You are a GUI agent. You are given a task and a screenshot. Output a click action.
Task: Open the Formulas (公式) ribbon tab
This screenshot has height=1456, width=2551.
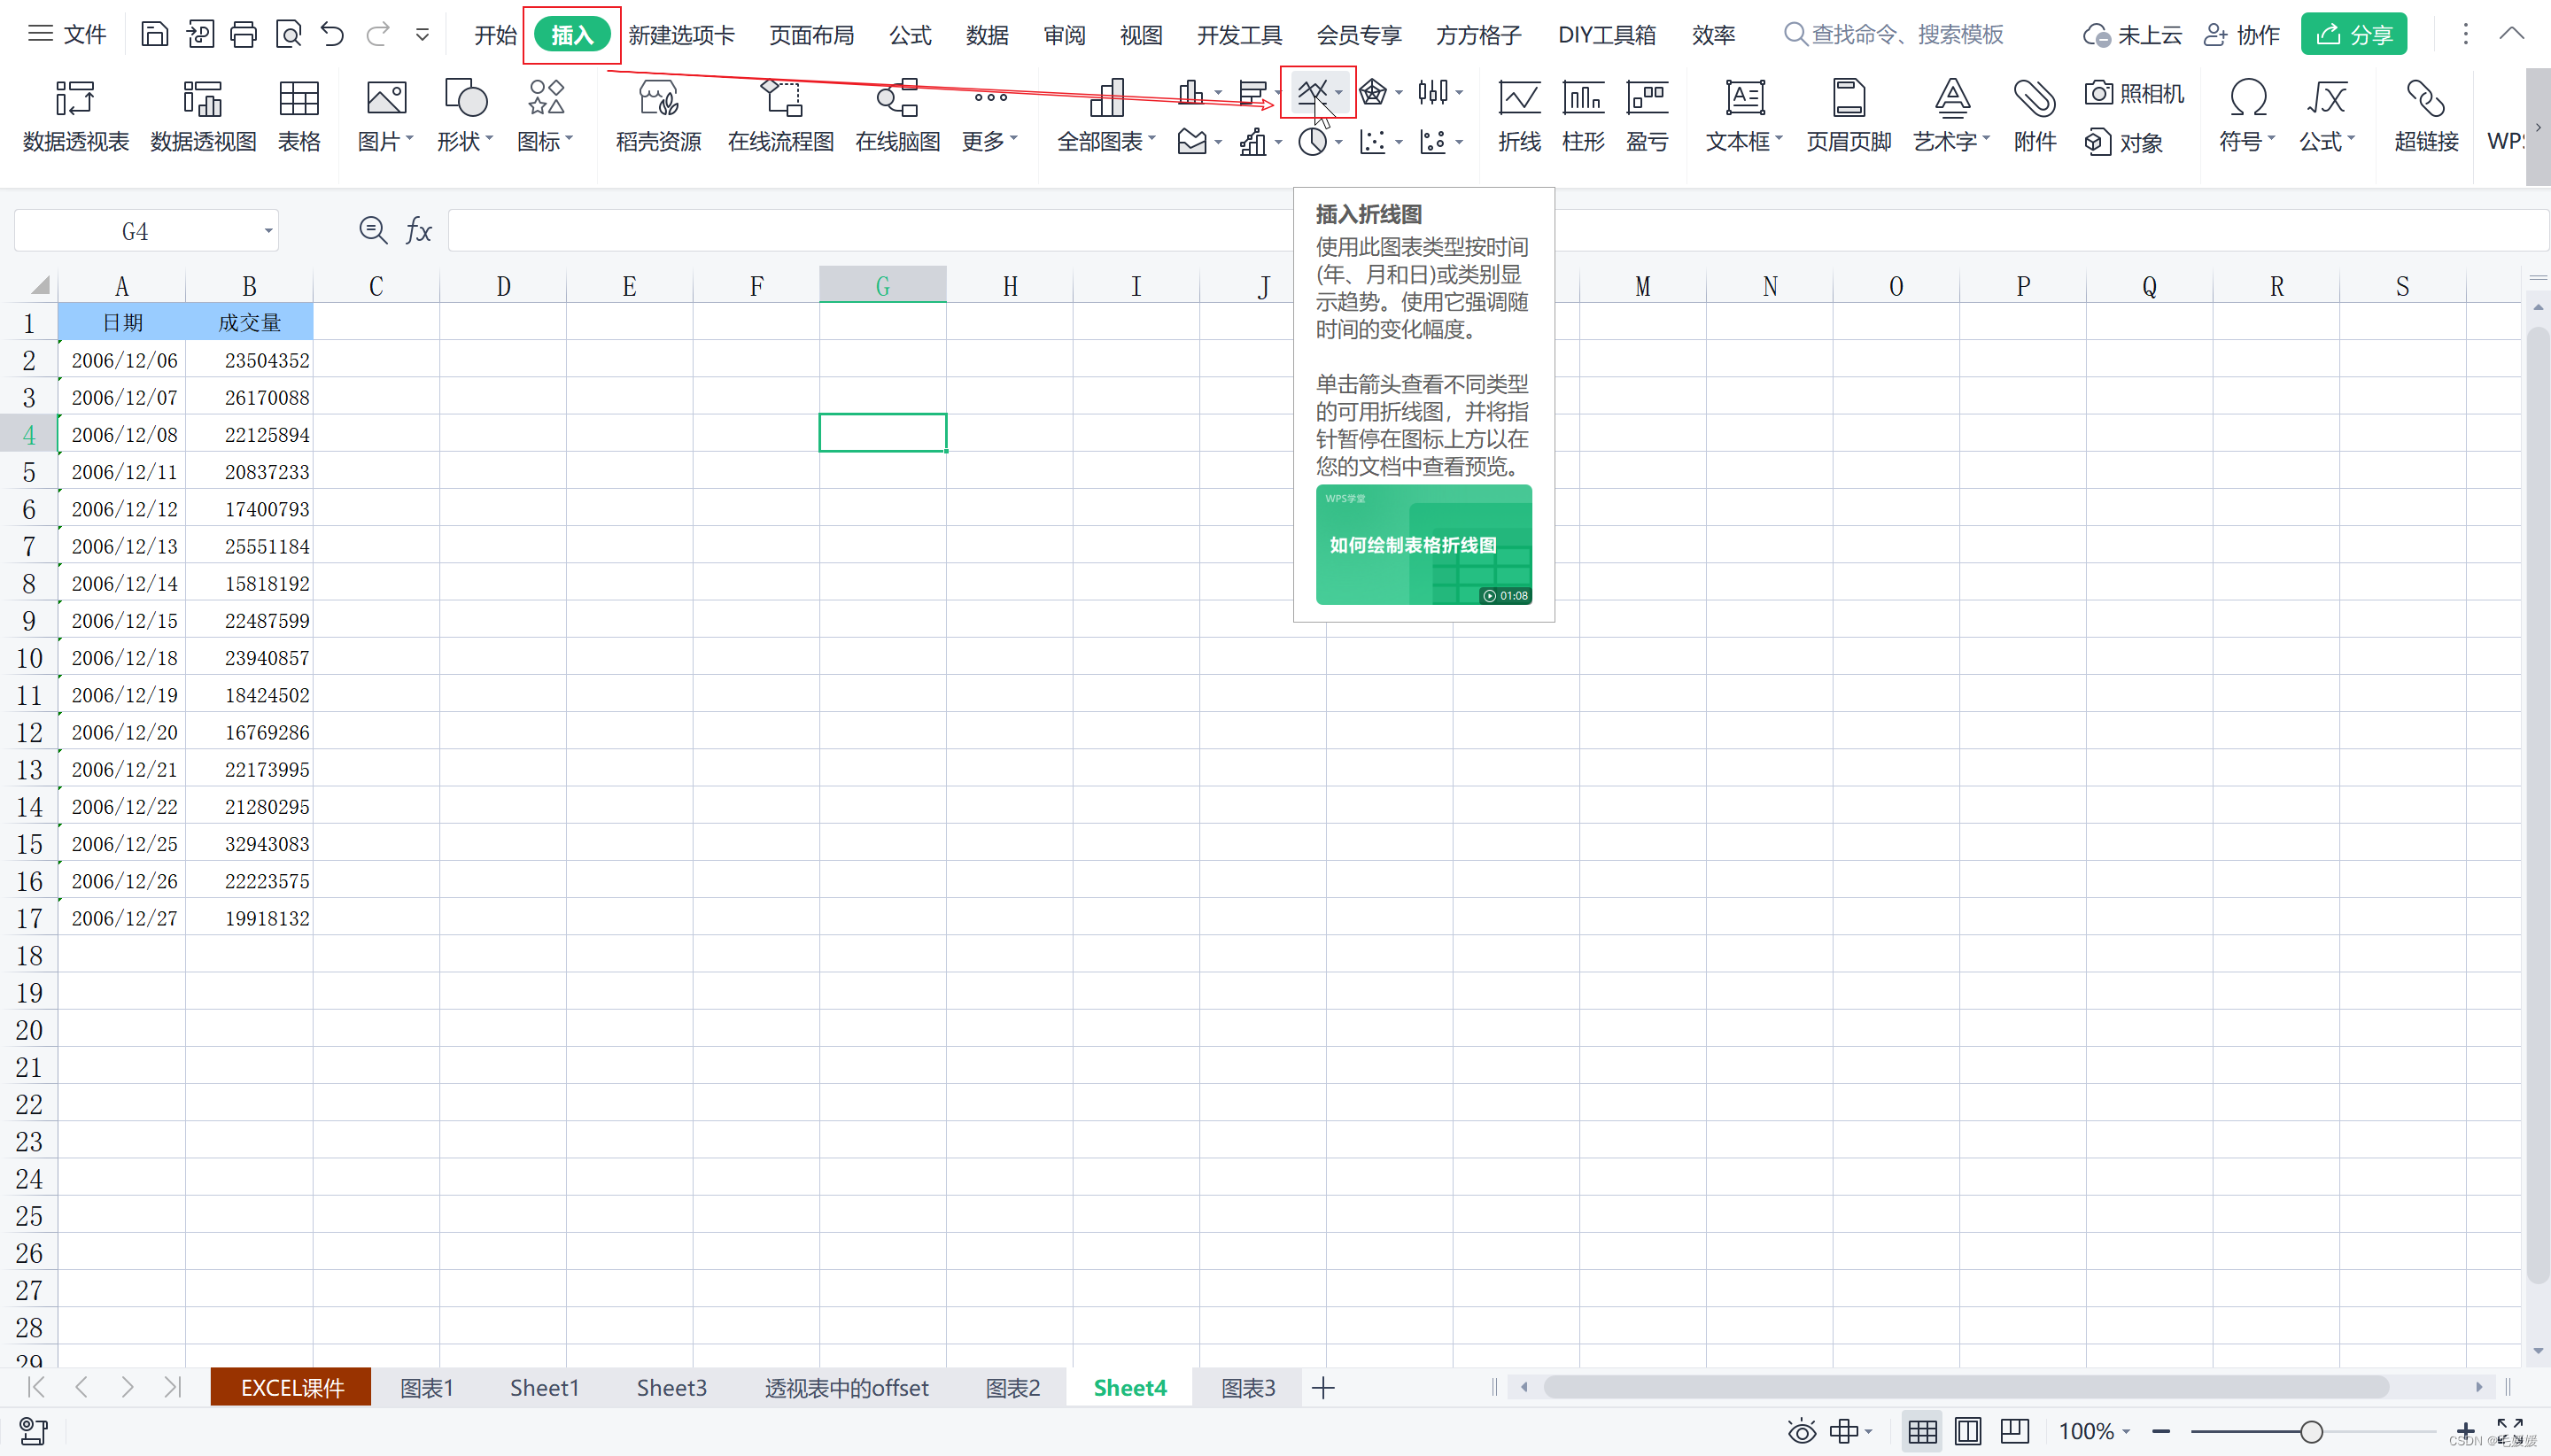[910, 35]
